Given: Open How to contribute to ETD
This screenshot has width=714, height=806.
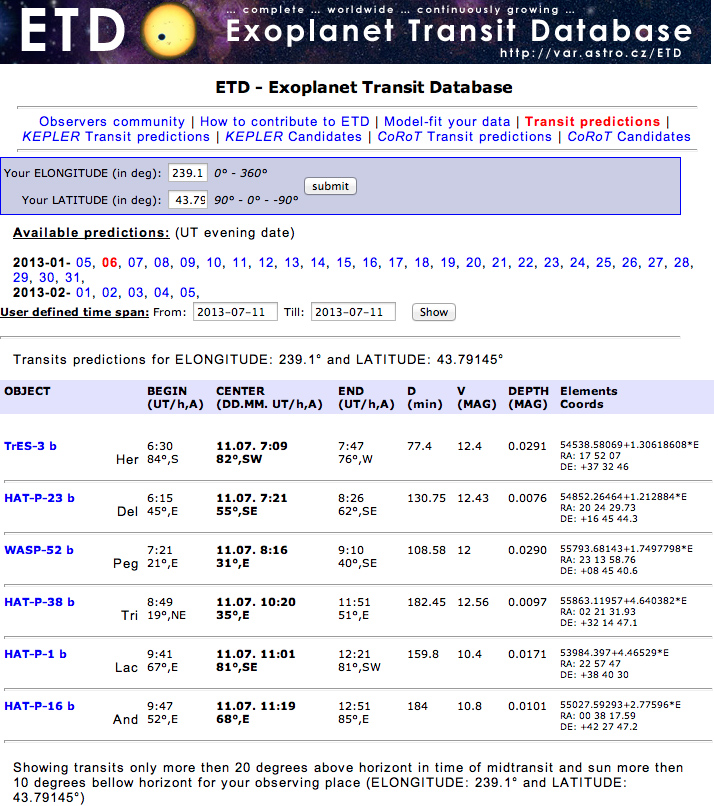Looking at the screenshot, I should [284, 121].
